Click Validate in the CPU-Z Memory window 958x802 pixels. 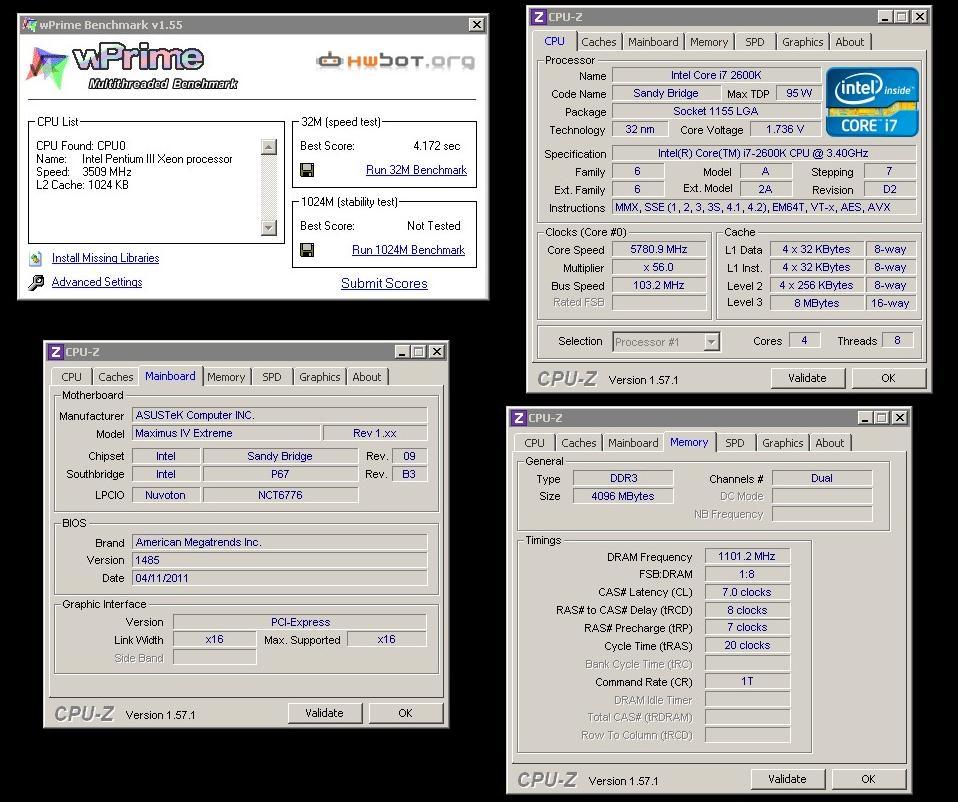[787, 779]
